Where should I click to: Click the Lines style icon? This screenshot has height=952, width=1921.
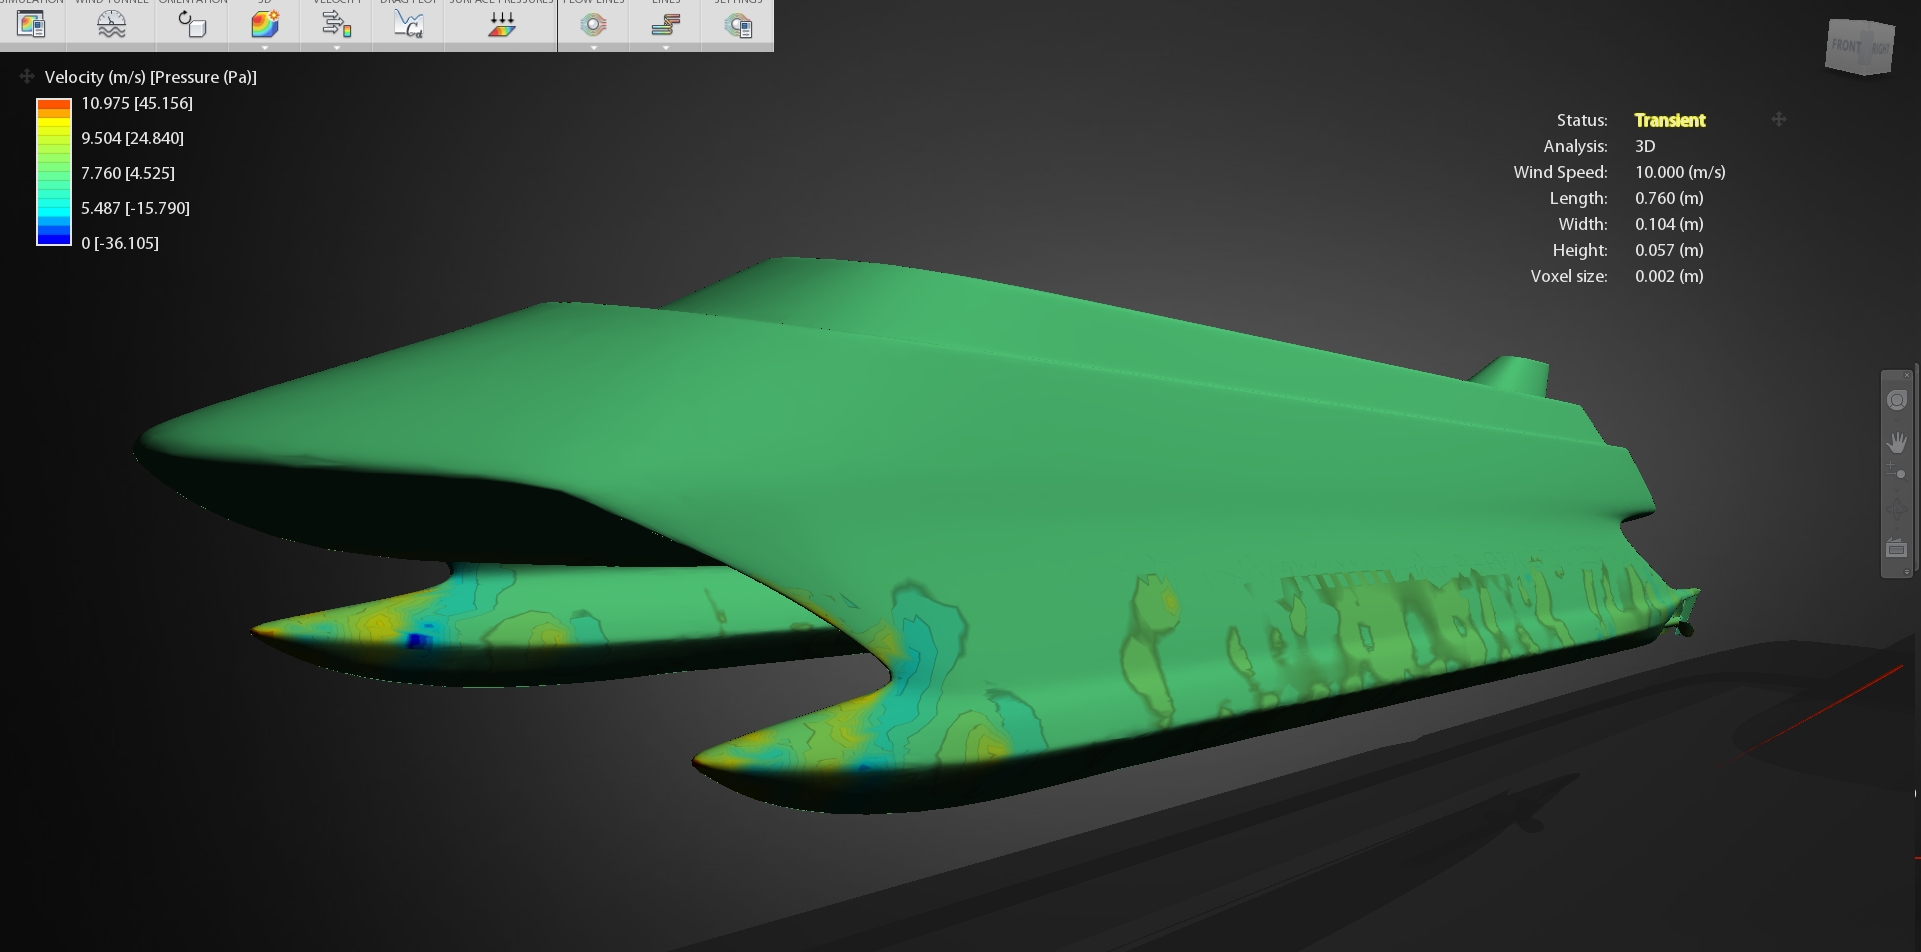[x=665, y=25]
